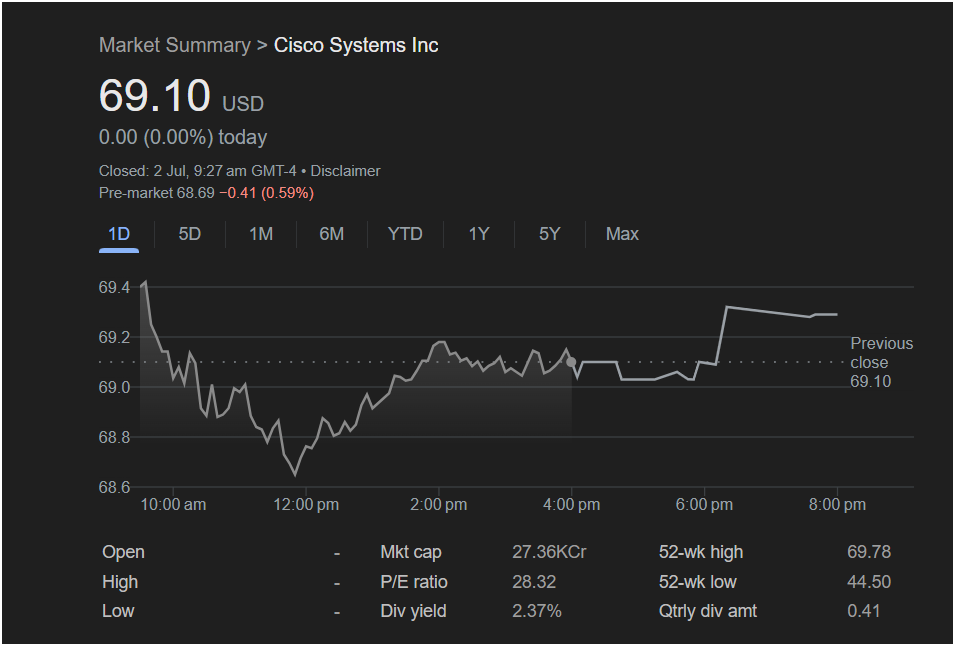
Task: Click the Div yield label
Action: click(x=414, y=611)
